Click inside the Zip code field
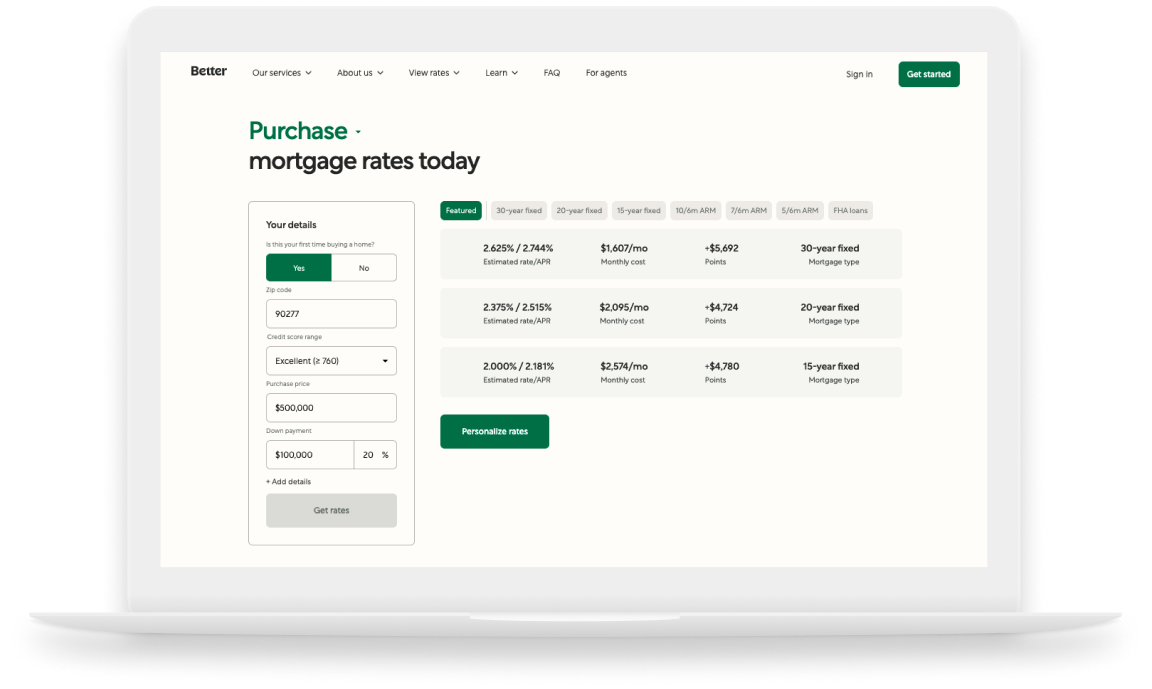 pyautogui.click(x=331, y=313)
